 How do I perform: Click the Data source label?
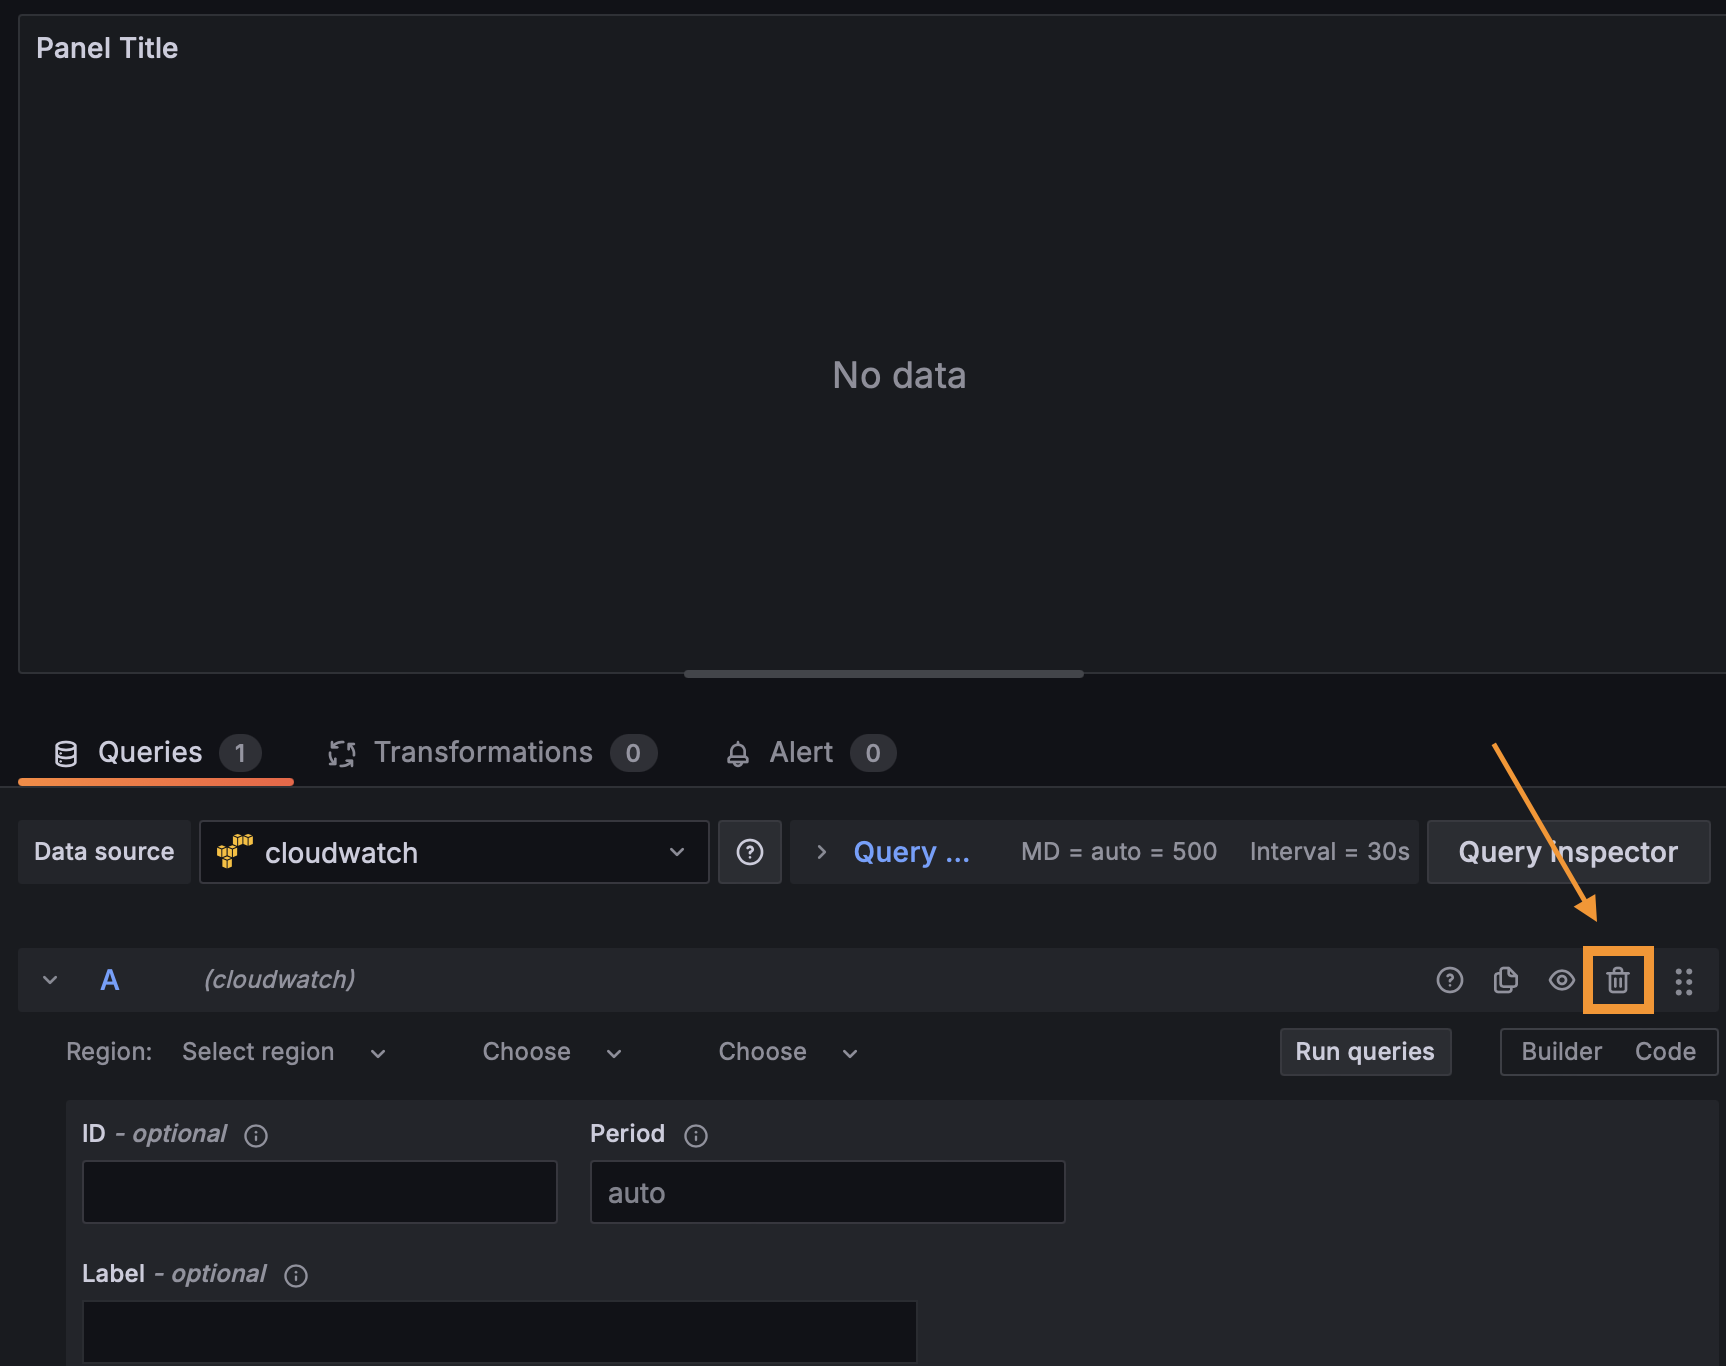coord(104,852)
